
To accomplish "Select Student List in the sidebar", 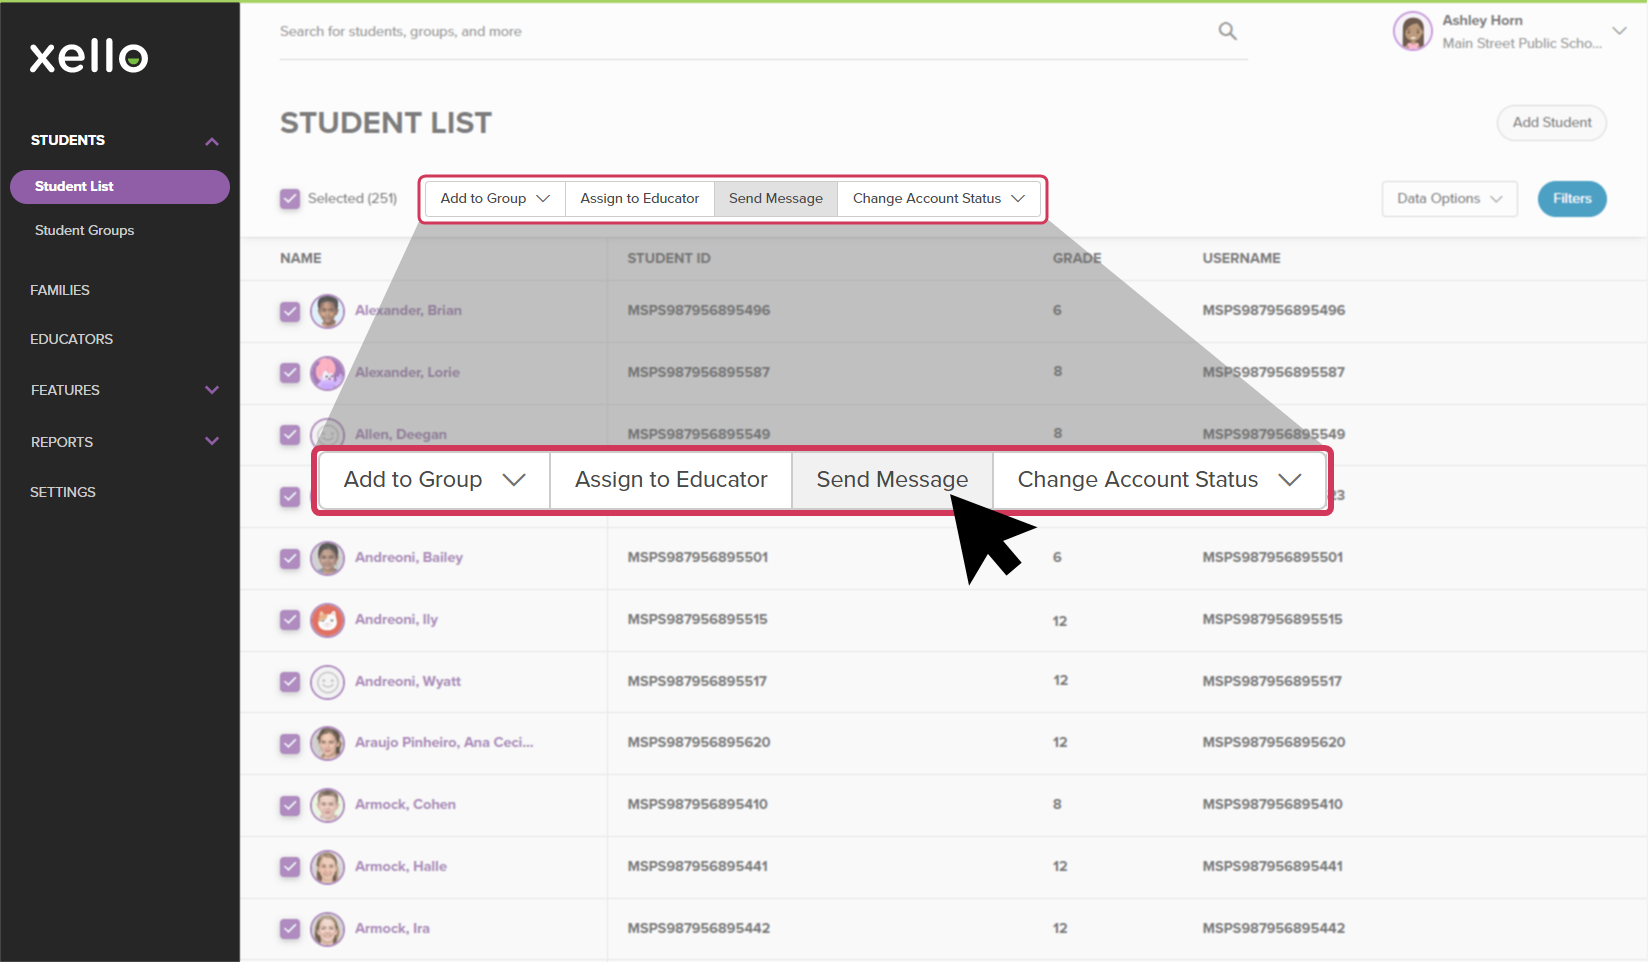I will point(120,187).
